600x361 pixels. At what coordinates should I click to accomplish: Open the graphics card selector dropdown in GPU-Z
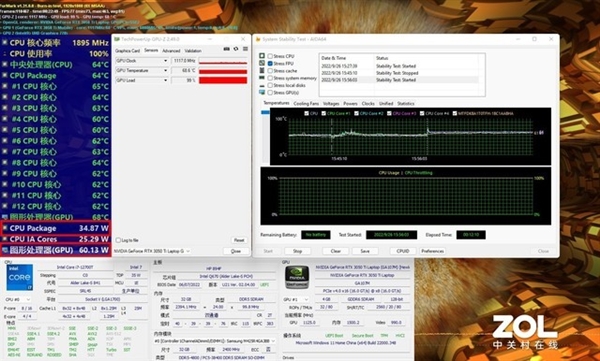pyautogui.click(x=152, y=251)
